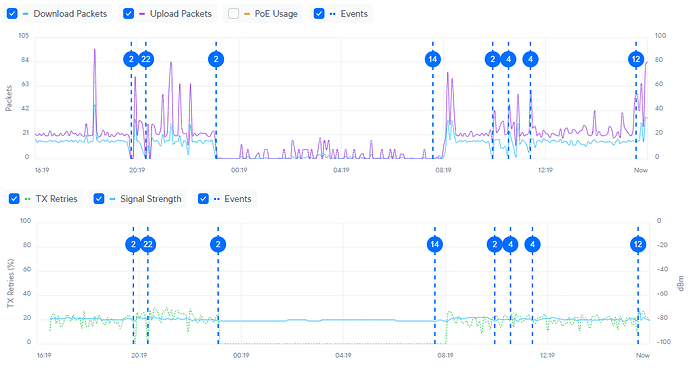Open the 14-events marker in TX Retries chart
The width and height of the screenshot is (690, 368).
click(435, 244)
